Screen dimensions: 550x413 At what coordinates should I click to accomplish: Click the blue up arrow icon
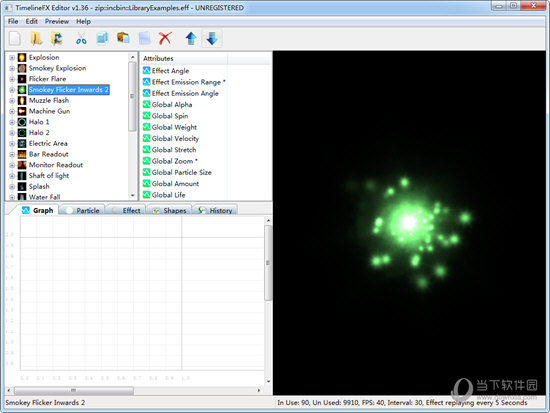click(191, 38)
